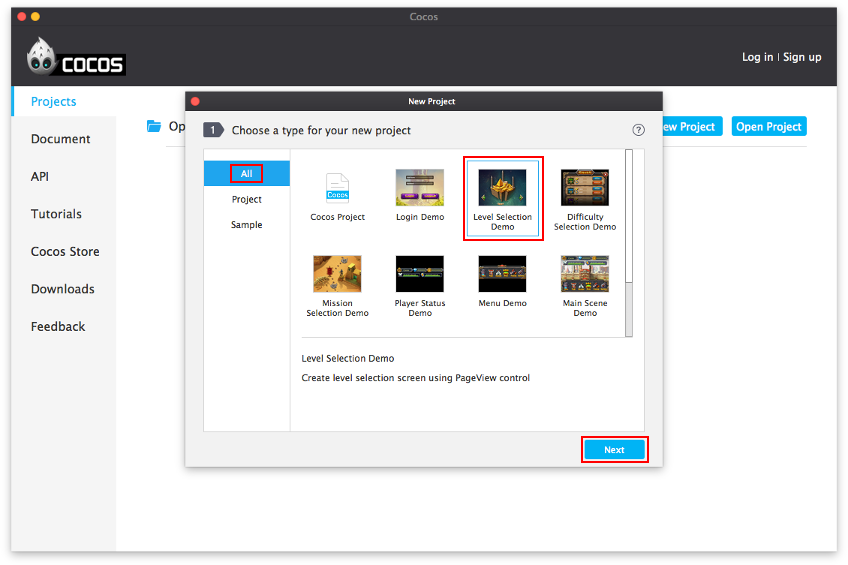This screenshot has height=565, width=848.
Task: Close the New Project dialog
Action: 195,101
